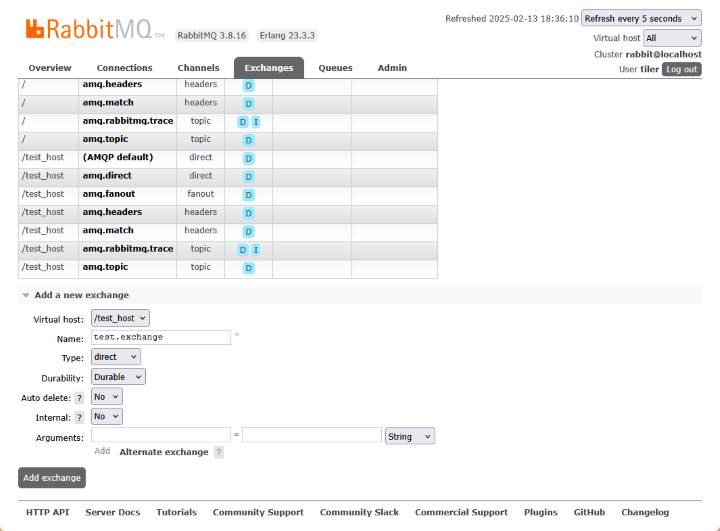This screenshot has width=720, height=531.
Task: Click the Log out button
Action: (x=681, y=69)
